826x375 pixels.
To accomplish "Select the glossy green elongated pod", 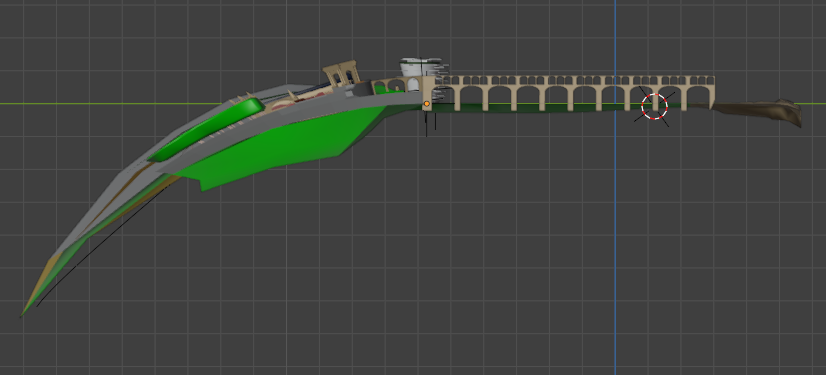I will point(205,130).
